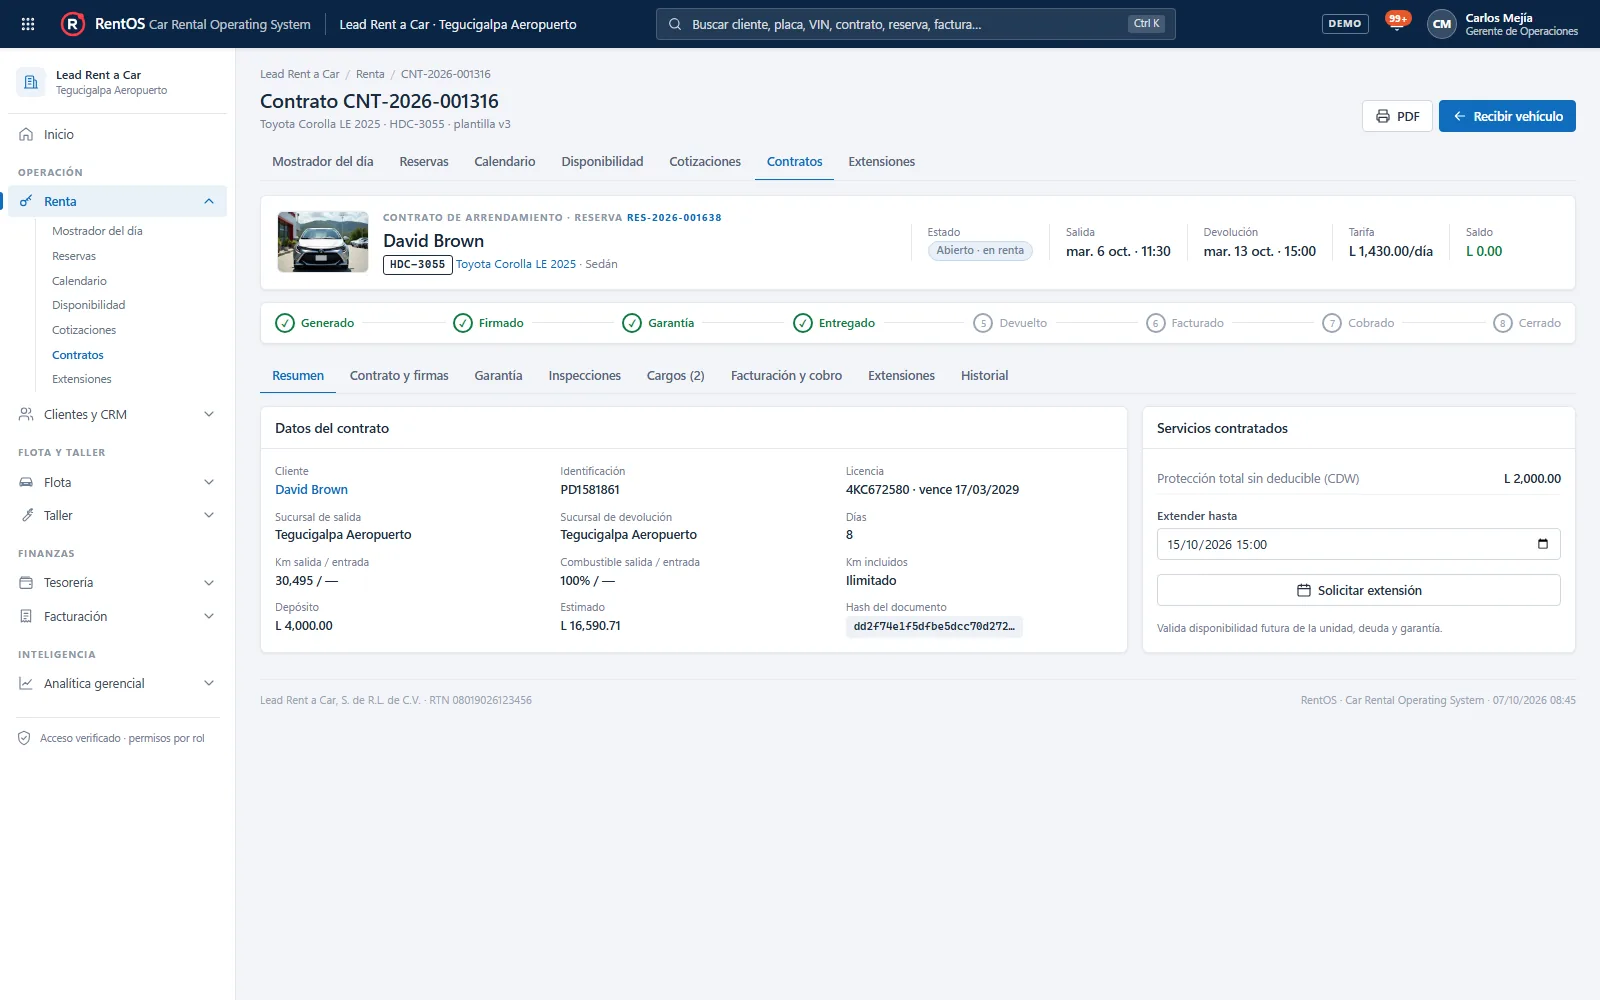
Task: Click the Tesorería wallet icon
Action: coord(26,582)
